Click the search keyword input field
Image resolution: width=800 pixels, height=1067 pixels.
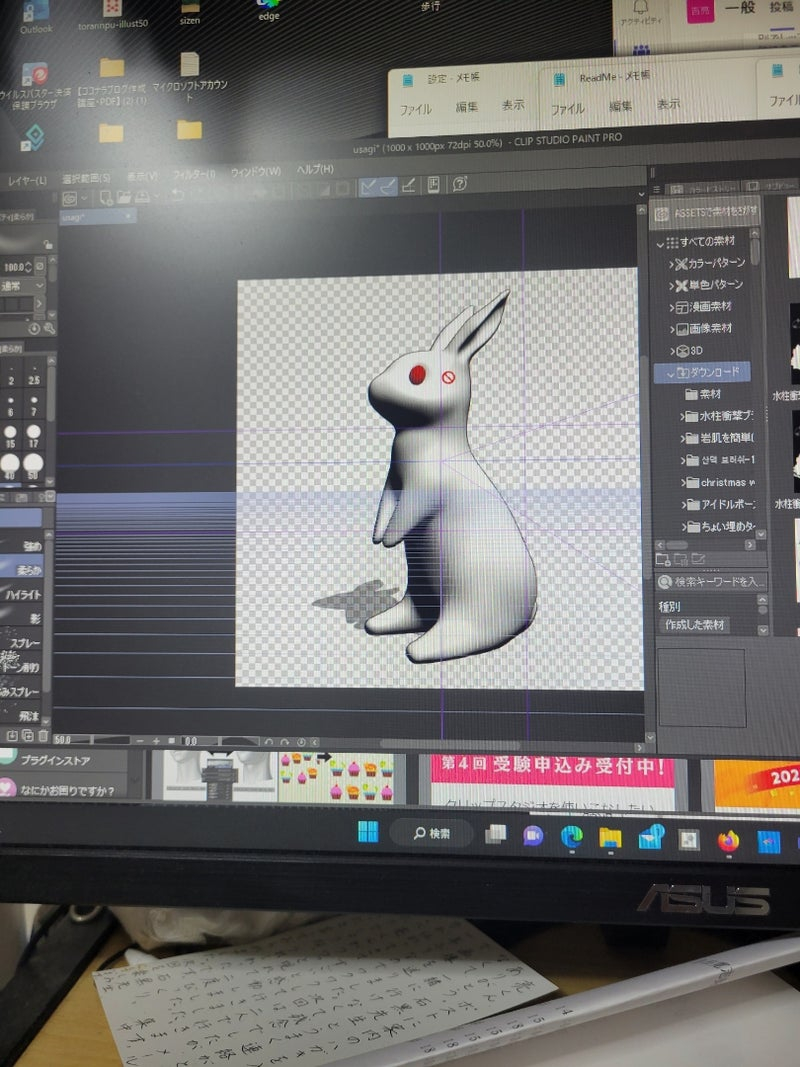(712, 582)
